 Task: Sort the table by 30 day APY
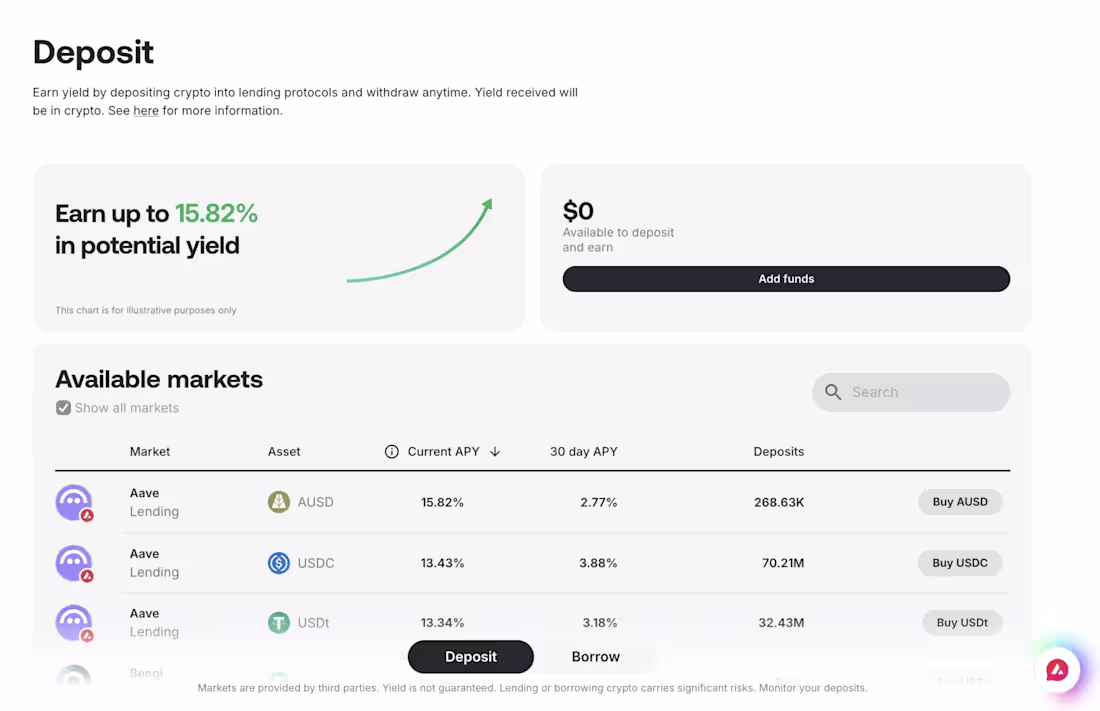tap(584, 451)
